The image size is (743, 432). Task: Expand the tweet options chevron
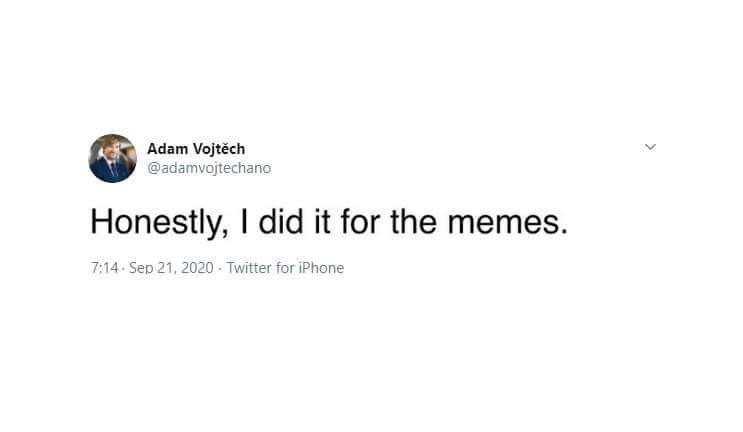651,147
